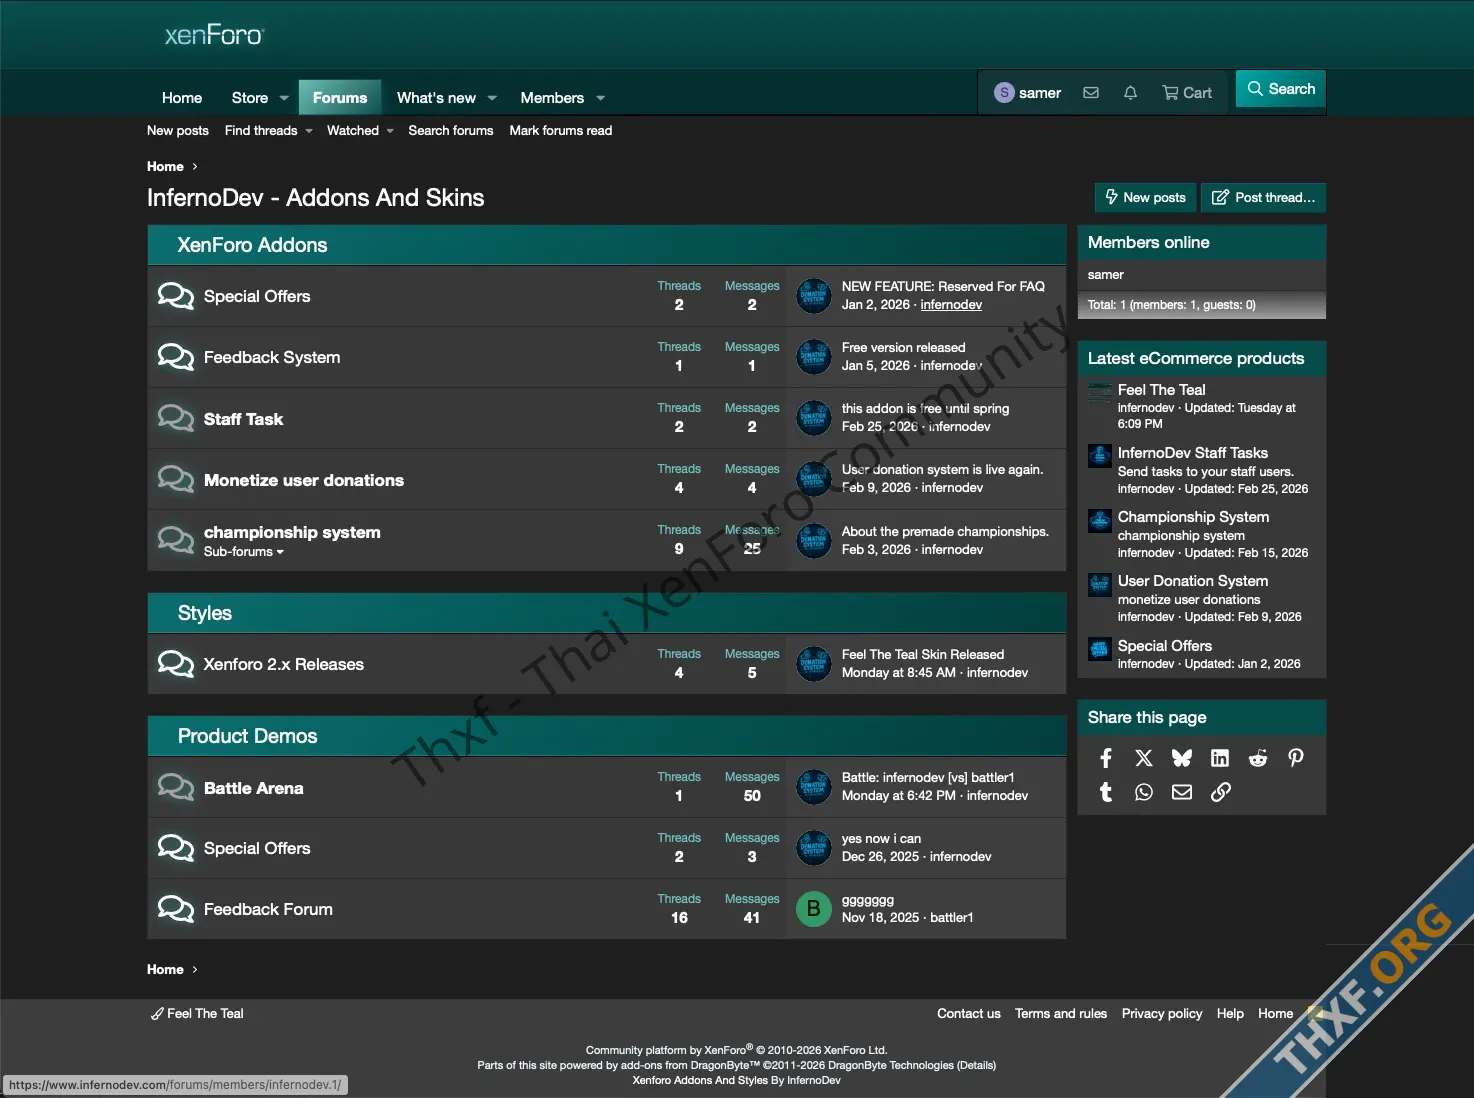Go to the Home navigation tab

pos(182,98)
